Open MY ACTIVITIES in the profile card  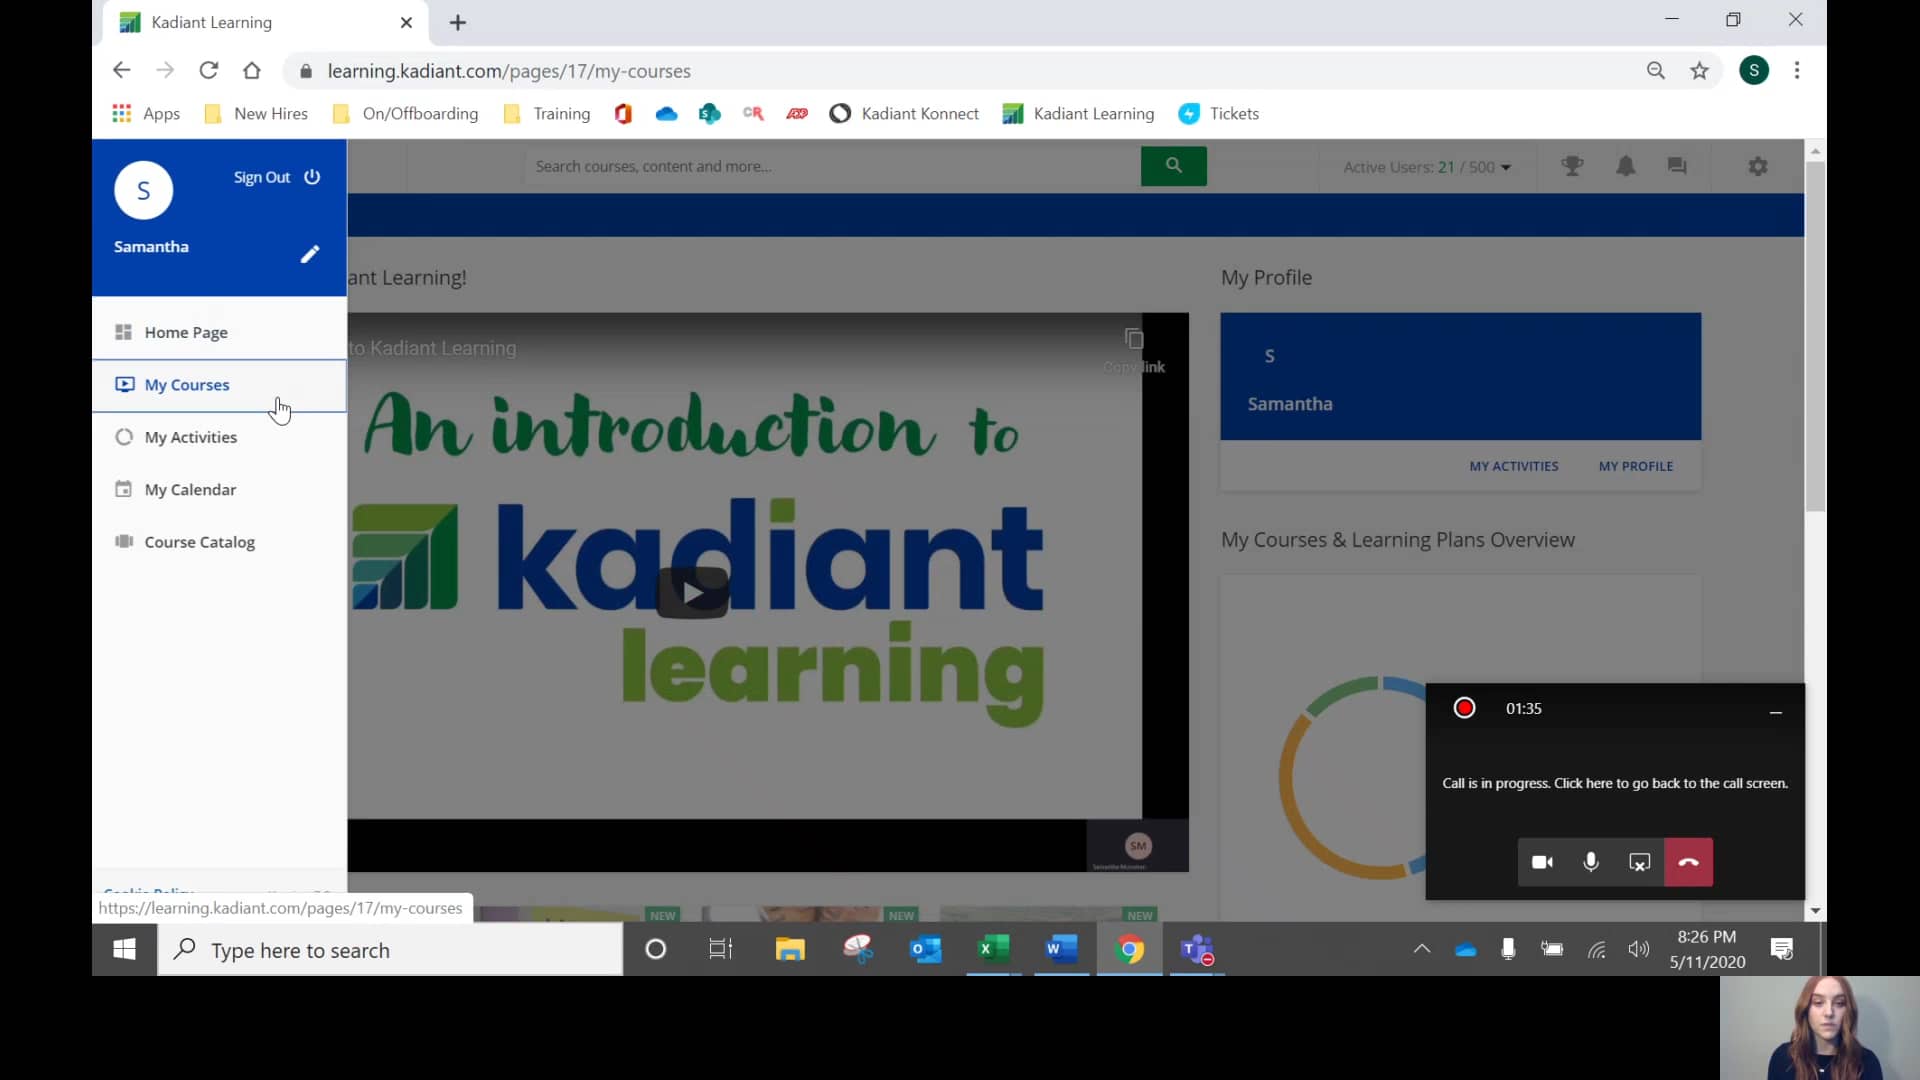1513,466
